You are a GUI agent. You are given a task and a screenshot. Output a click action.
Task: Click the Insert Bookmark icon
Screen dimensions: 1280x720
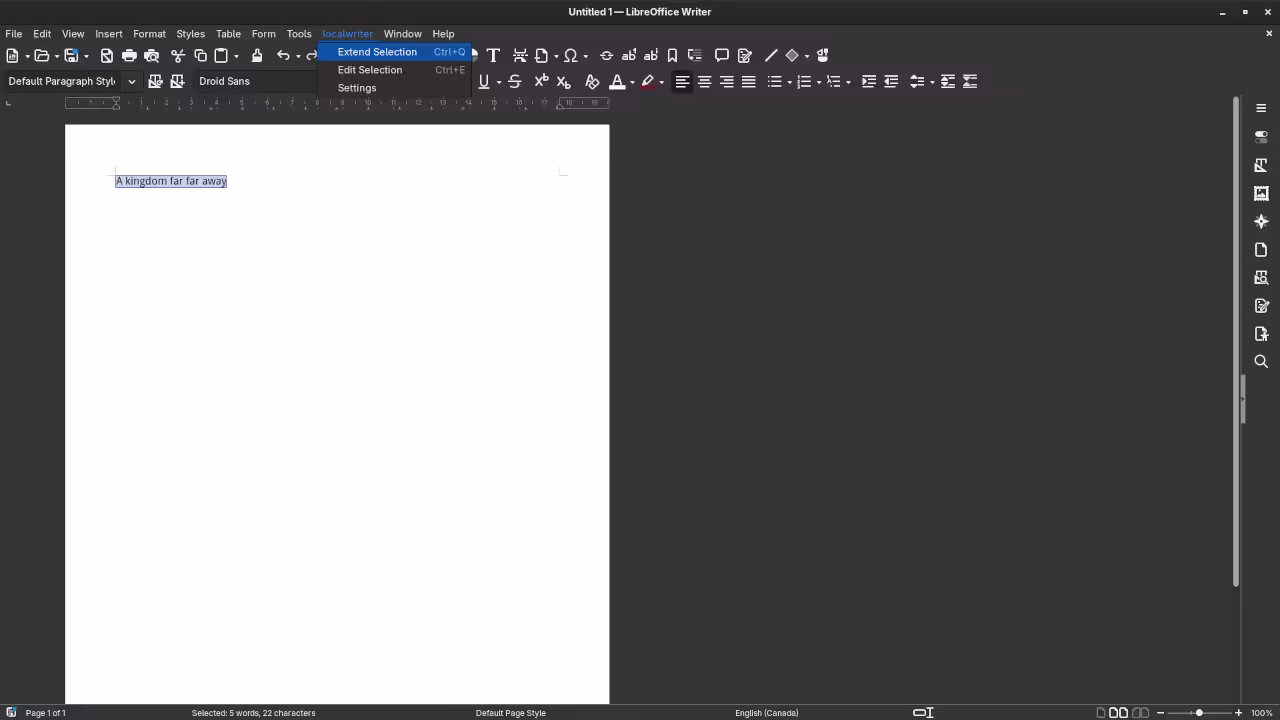(x=672, y=55)
